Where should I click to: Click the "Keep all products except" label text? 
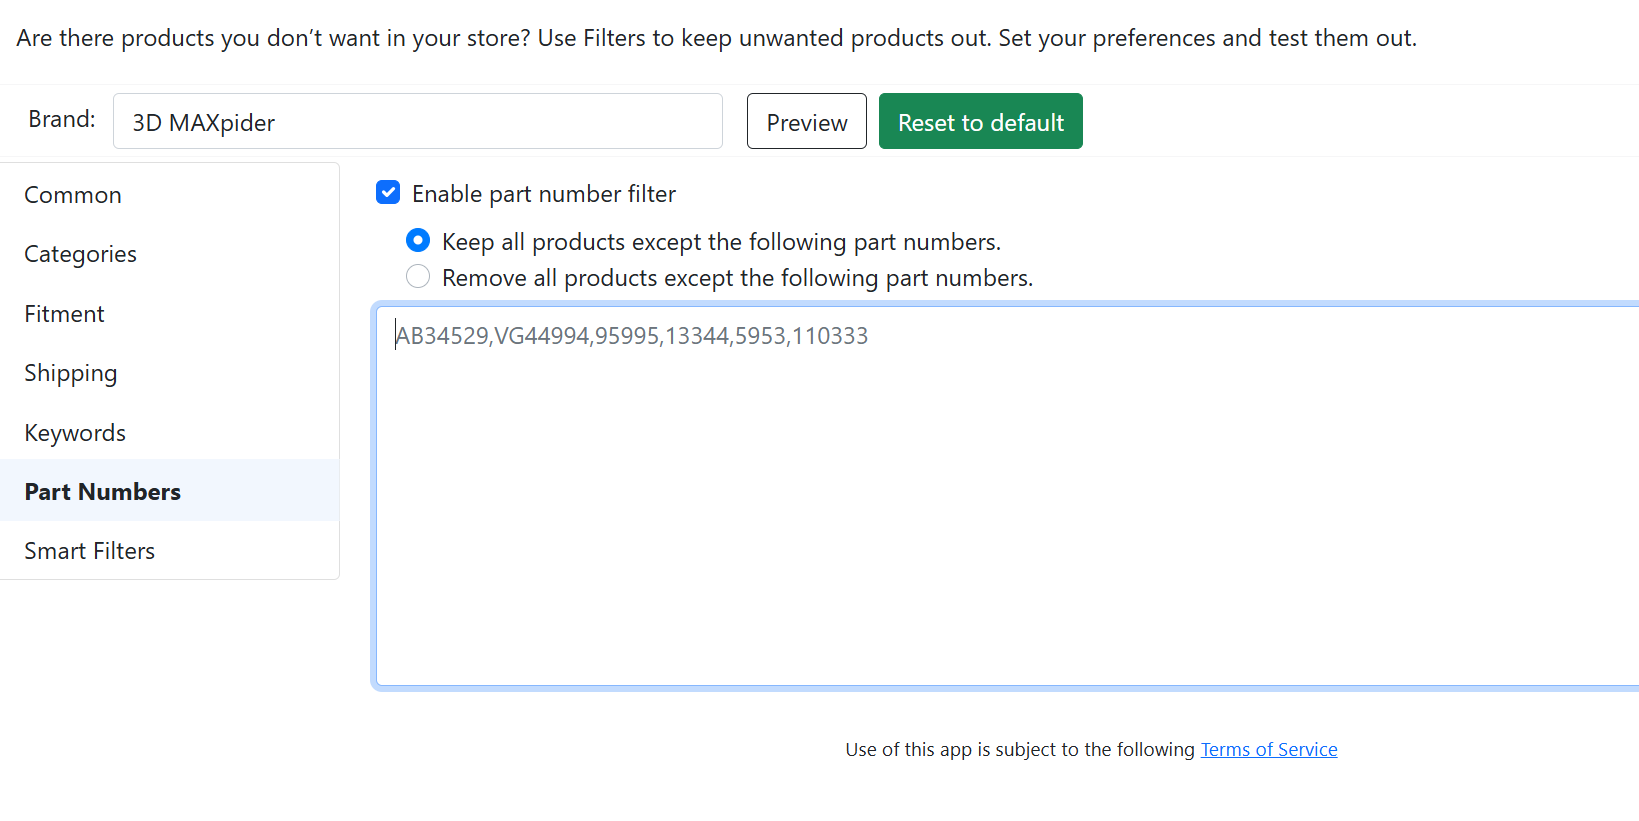pyautogui.click(x=720, y=242)
